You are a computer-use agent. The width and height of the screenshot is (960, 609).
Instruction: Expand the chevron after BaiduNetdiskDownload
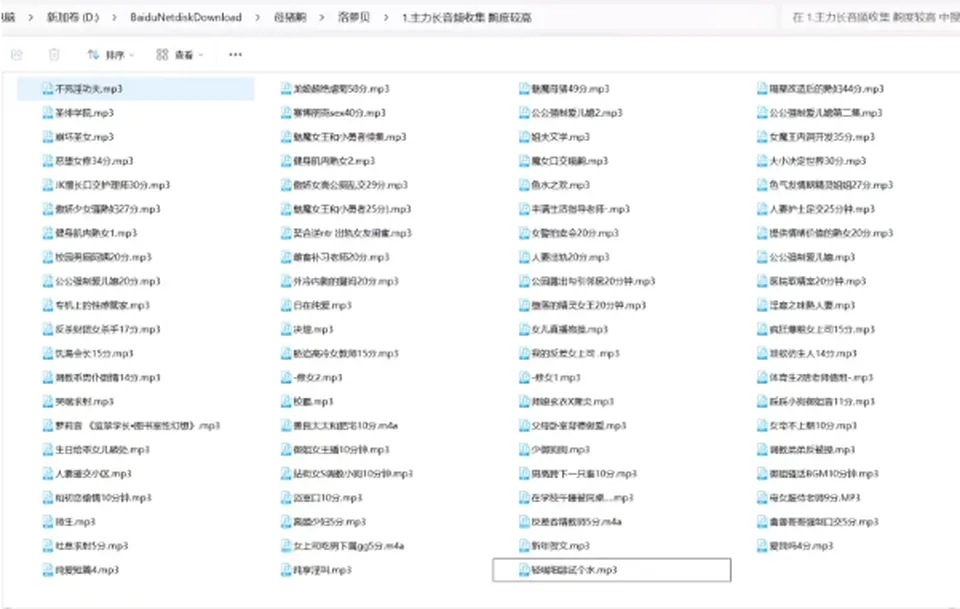[257, 18]
